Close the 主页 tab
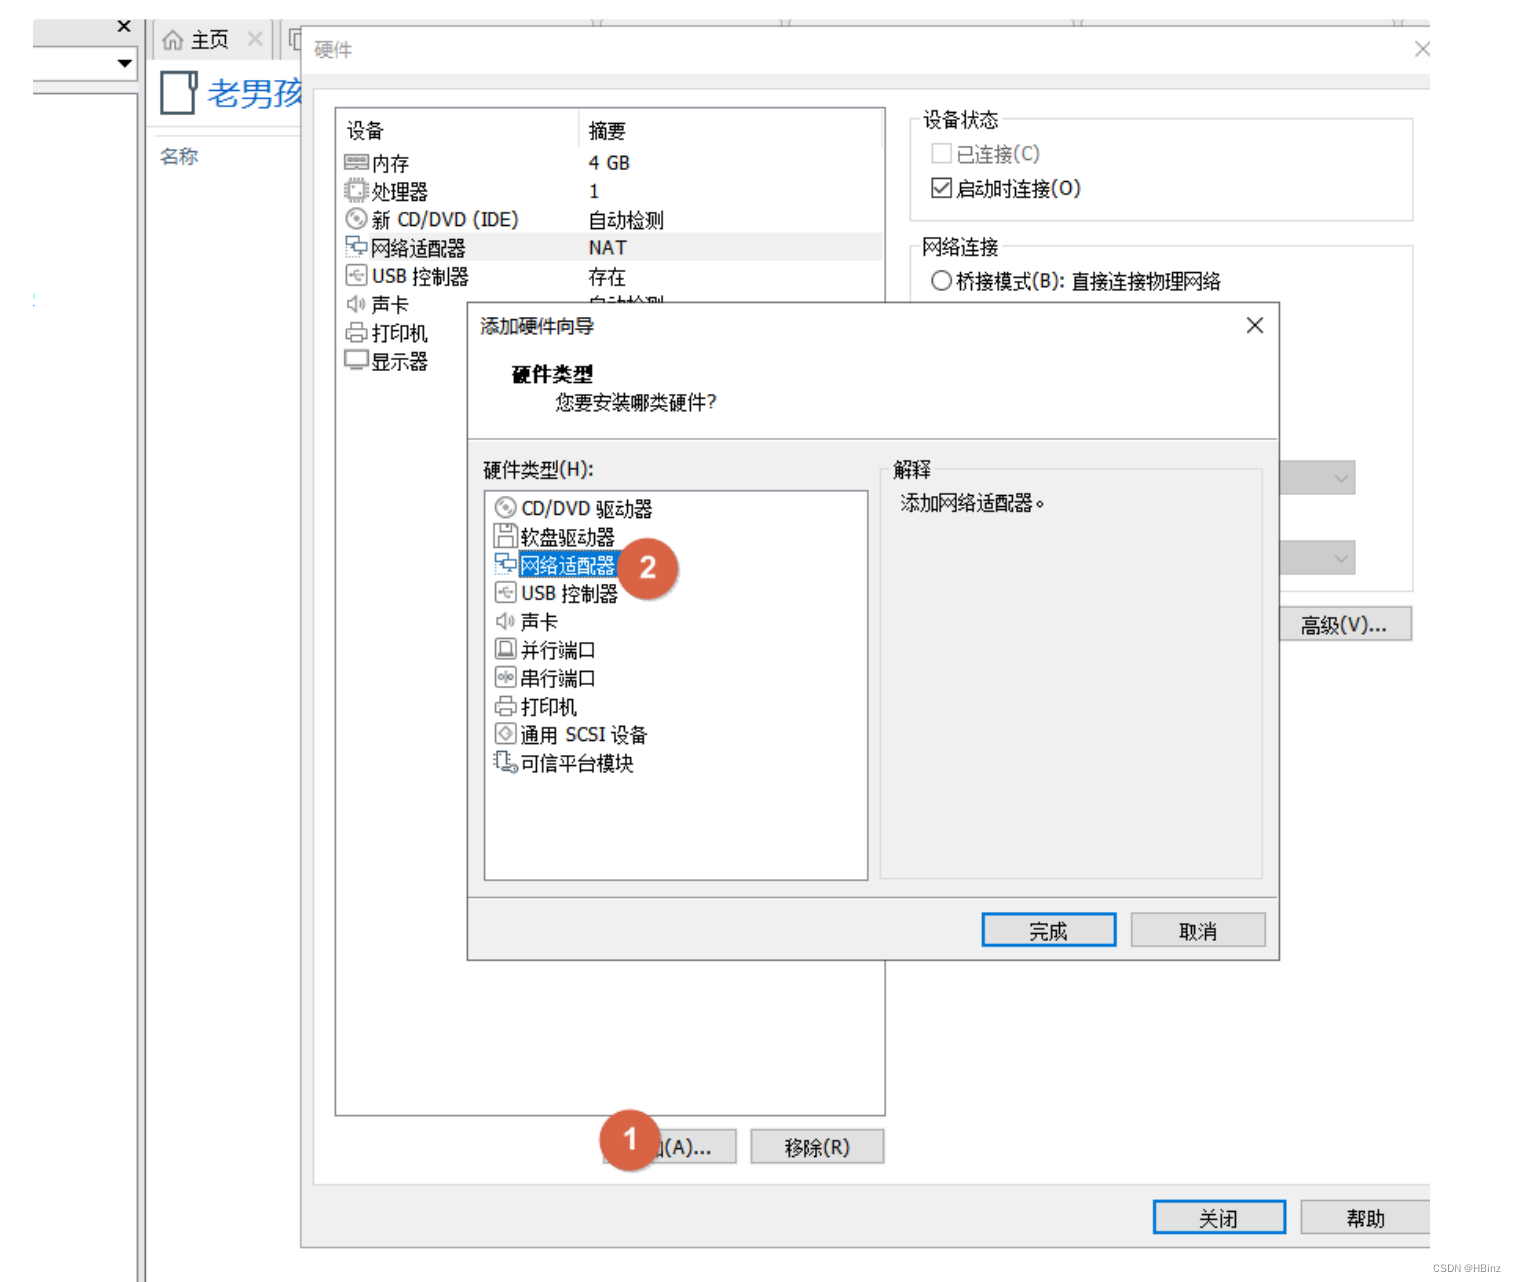Image resolution: width=1516 pixels, height=1282 pixels. tap(255, 39)
